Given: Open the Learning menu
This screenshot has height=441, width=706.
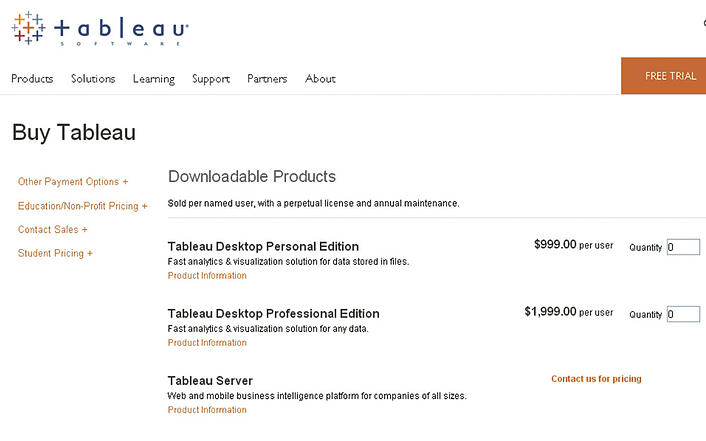Looking at the screenshot, I should point(154,79).
